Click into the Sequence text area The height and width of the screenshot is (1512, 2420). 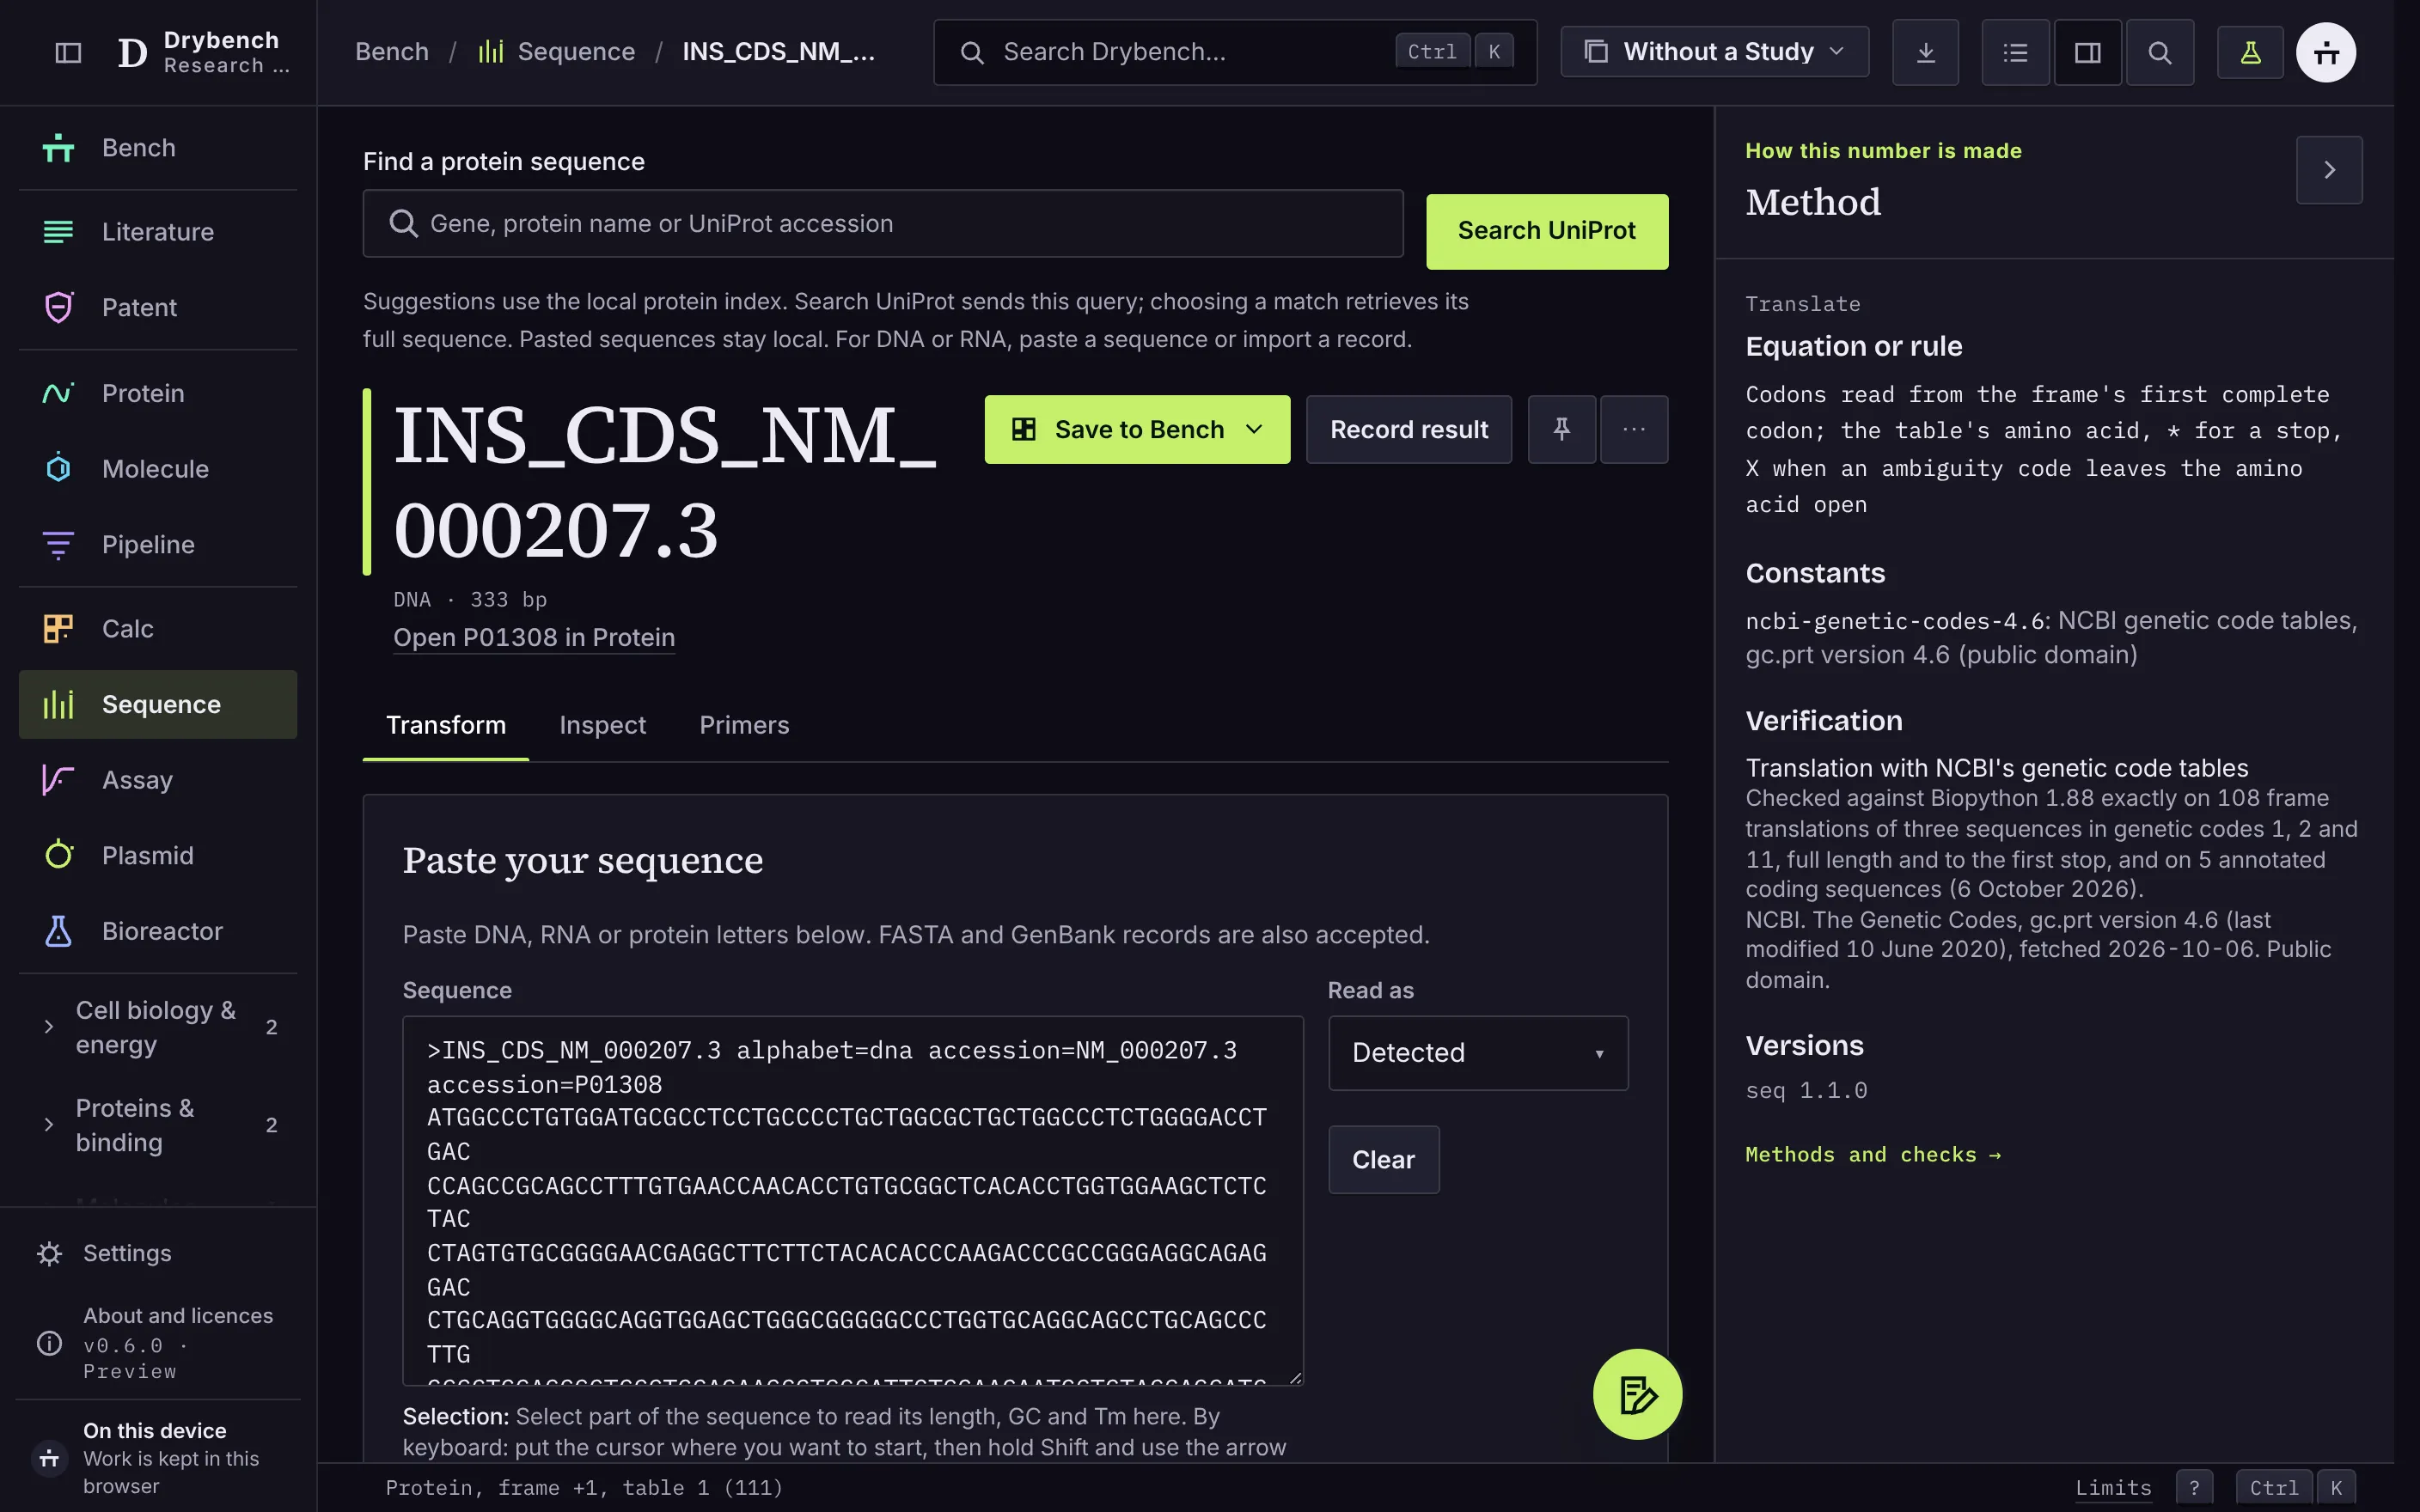(853, 1200)
